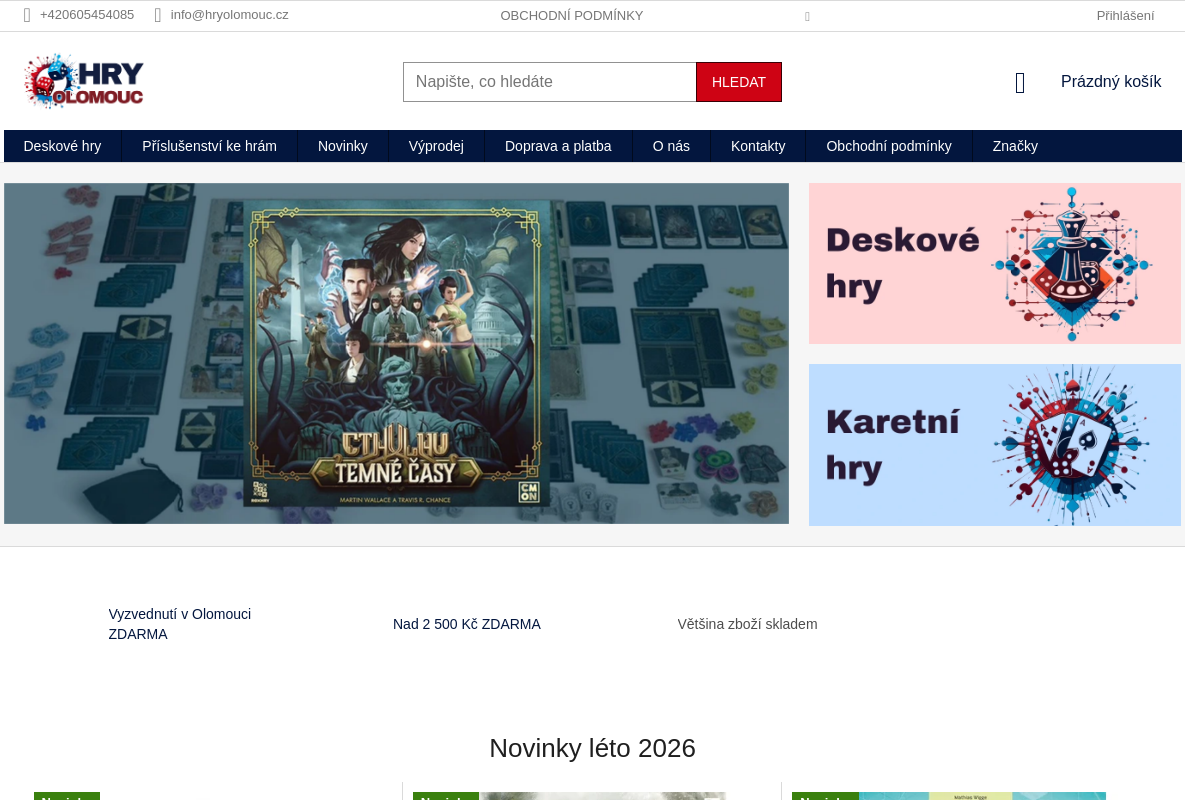Screen dimensions: 1200x800
Task: Click the Přihlášení login link
Action: pos(1125,16)
